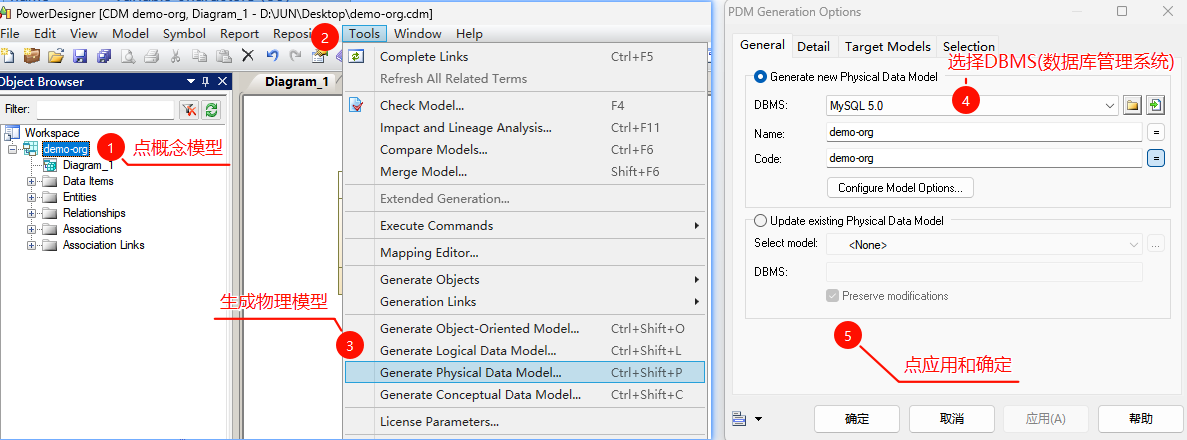The height and width of the screenshot is (440, 1187).
Task: Click the 确定 button
Action: (857, 419)
